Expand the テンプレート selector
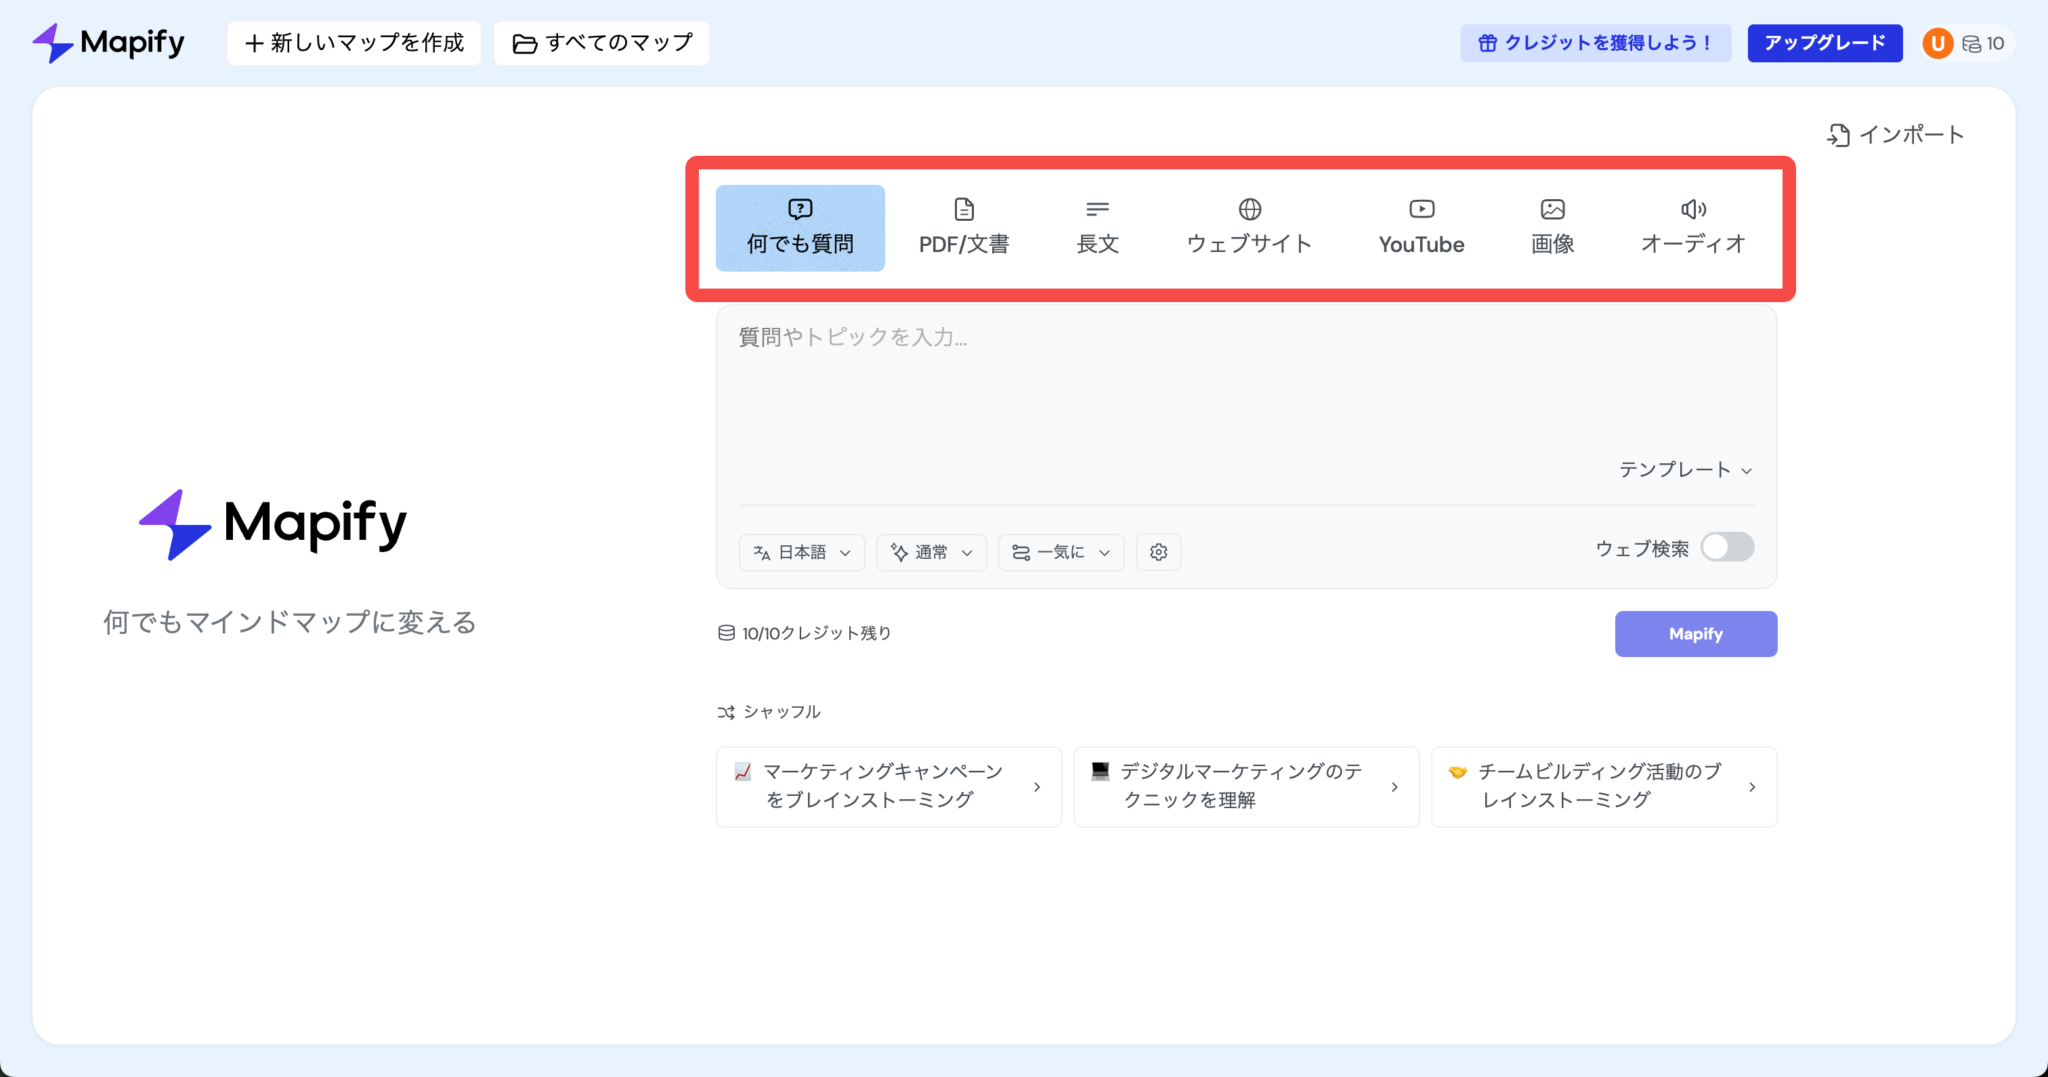 [1684, 469]
